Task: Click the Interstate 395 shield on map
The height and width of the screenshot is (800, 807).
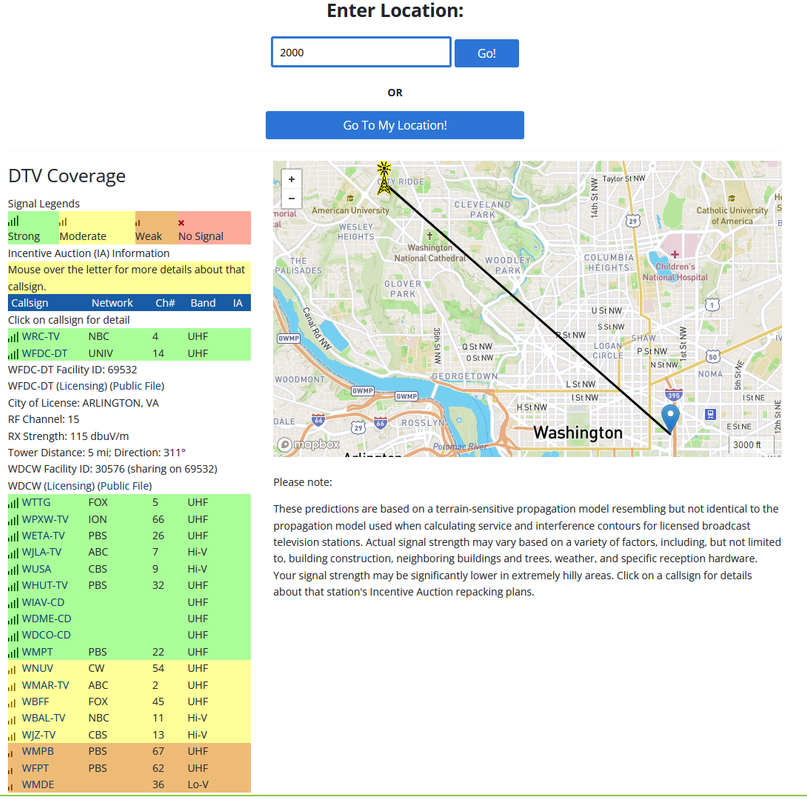Action: (x=673, y=395)
